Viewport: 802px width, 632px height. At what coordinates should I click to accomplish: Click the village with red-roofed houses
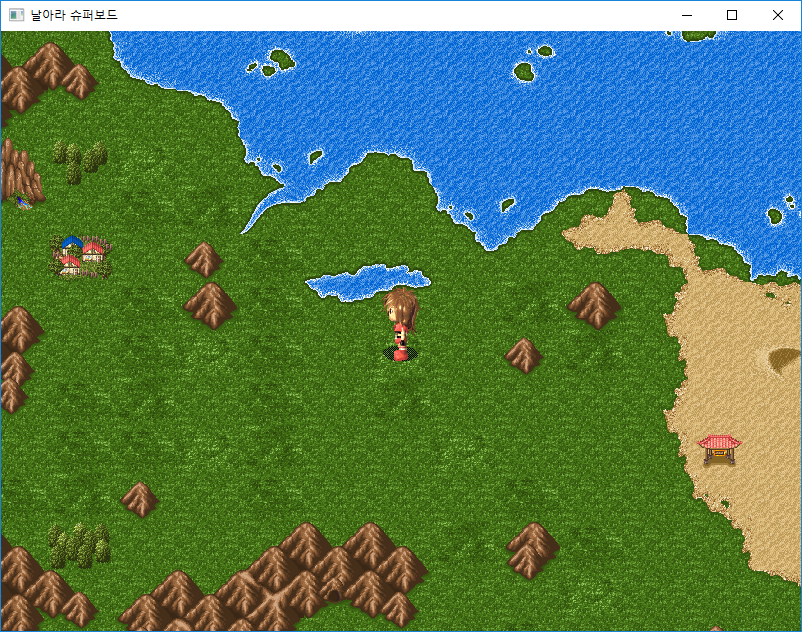(x=81, y=257)
